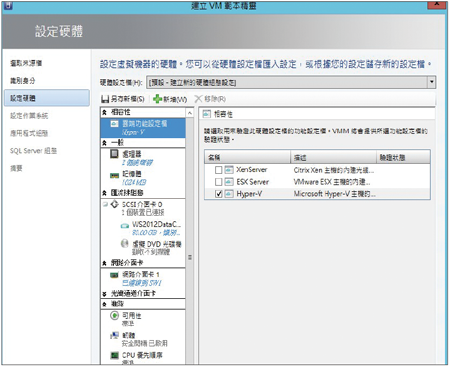Collapse the Network Adapters (網路介面卡) section

(104, 263)
